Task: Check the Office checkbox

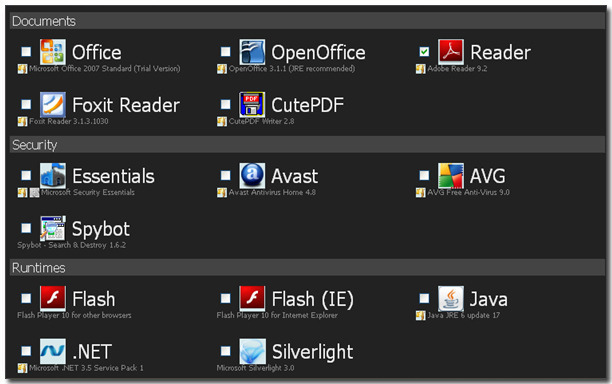Action: 26,52
